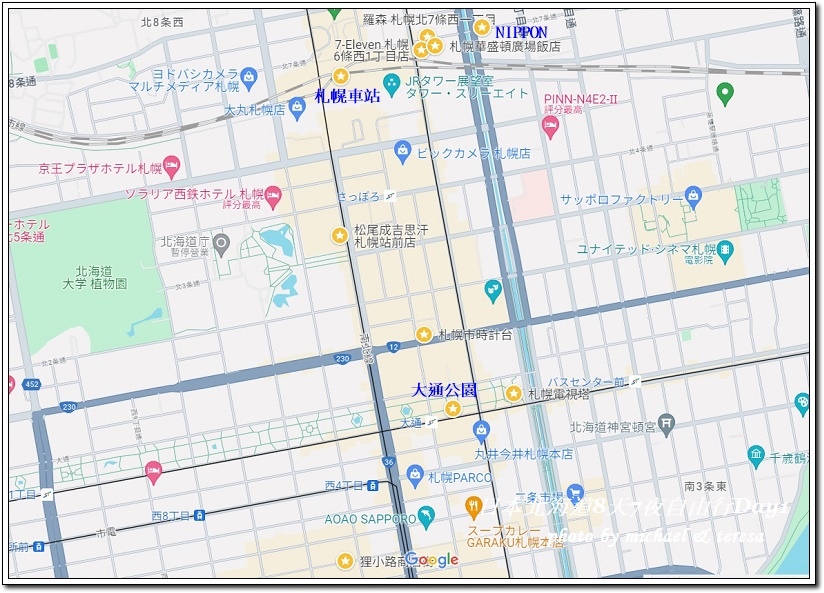
Task: Select the AOAO SAPPORO aquarium pin
Action: [426, 517]
